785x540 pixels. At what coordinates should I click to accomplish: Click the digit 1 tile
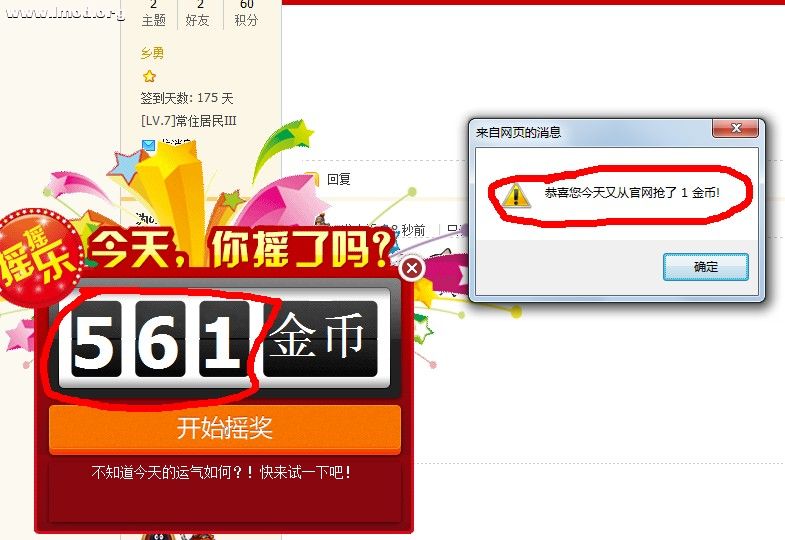tap(224, 339)
